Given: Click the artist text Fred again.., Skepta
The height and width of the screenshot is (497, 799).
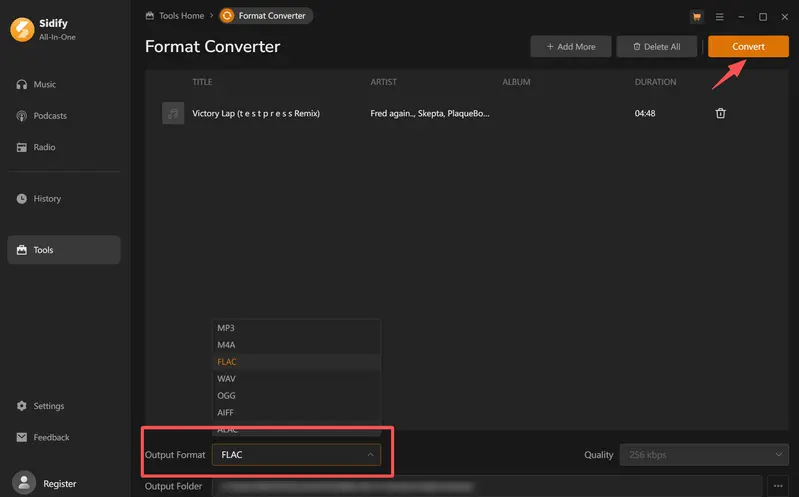Looking at the screenshot, I should (x=430, y=113).
